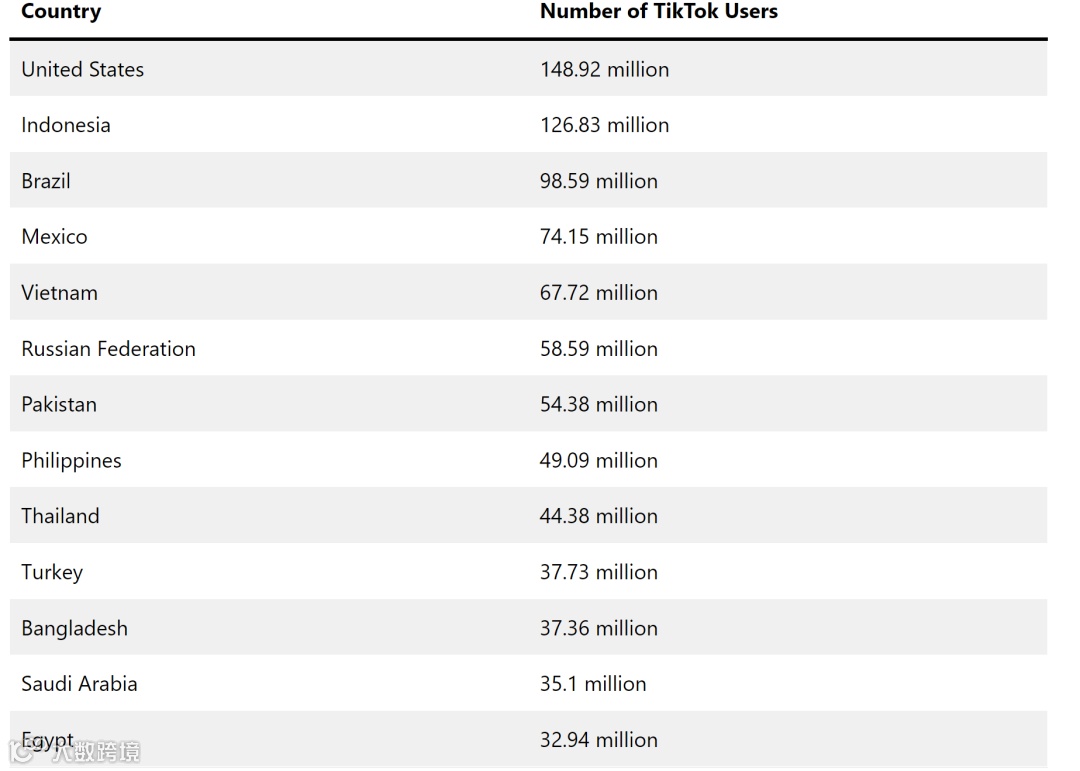Click Thailand in the table
Screen dimensions: 1080x771
60,517
